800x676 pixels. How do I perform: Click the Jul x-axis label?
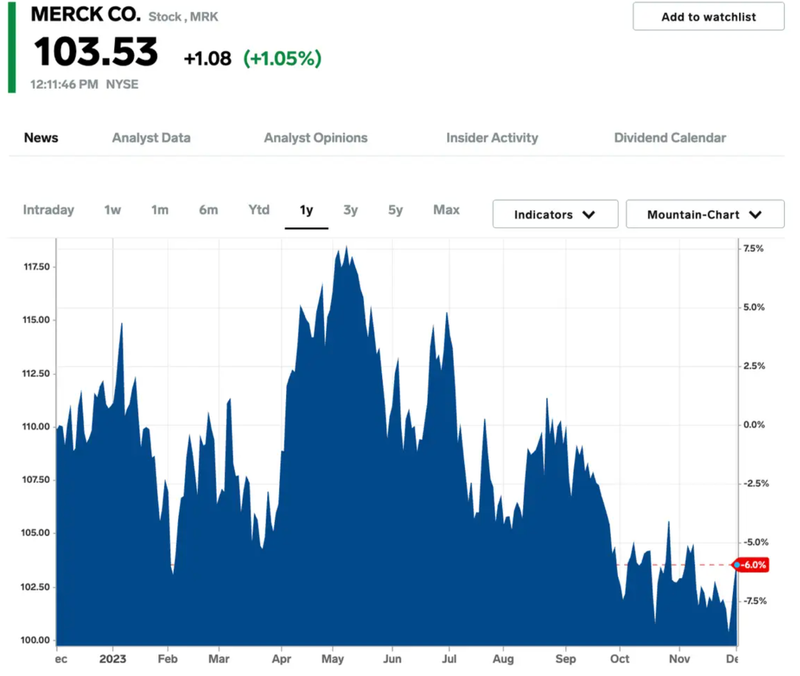pyautogui.click(x=449, y=659)
